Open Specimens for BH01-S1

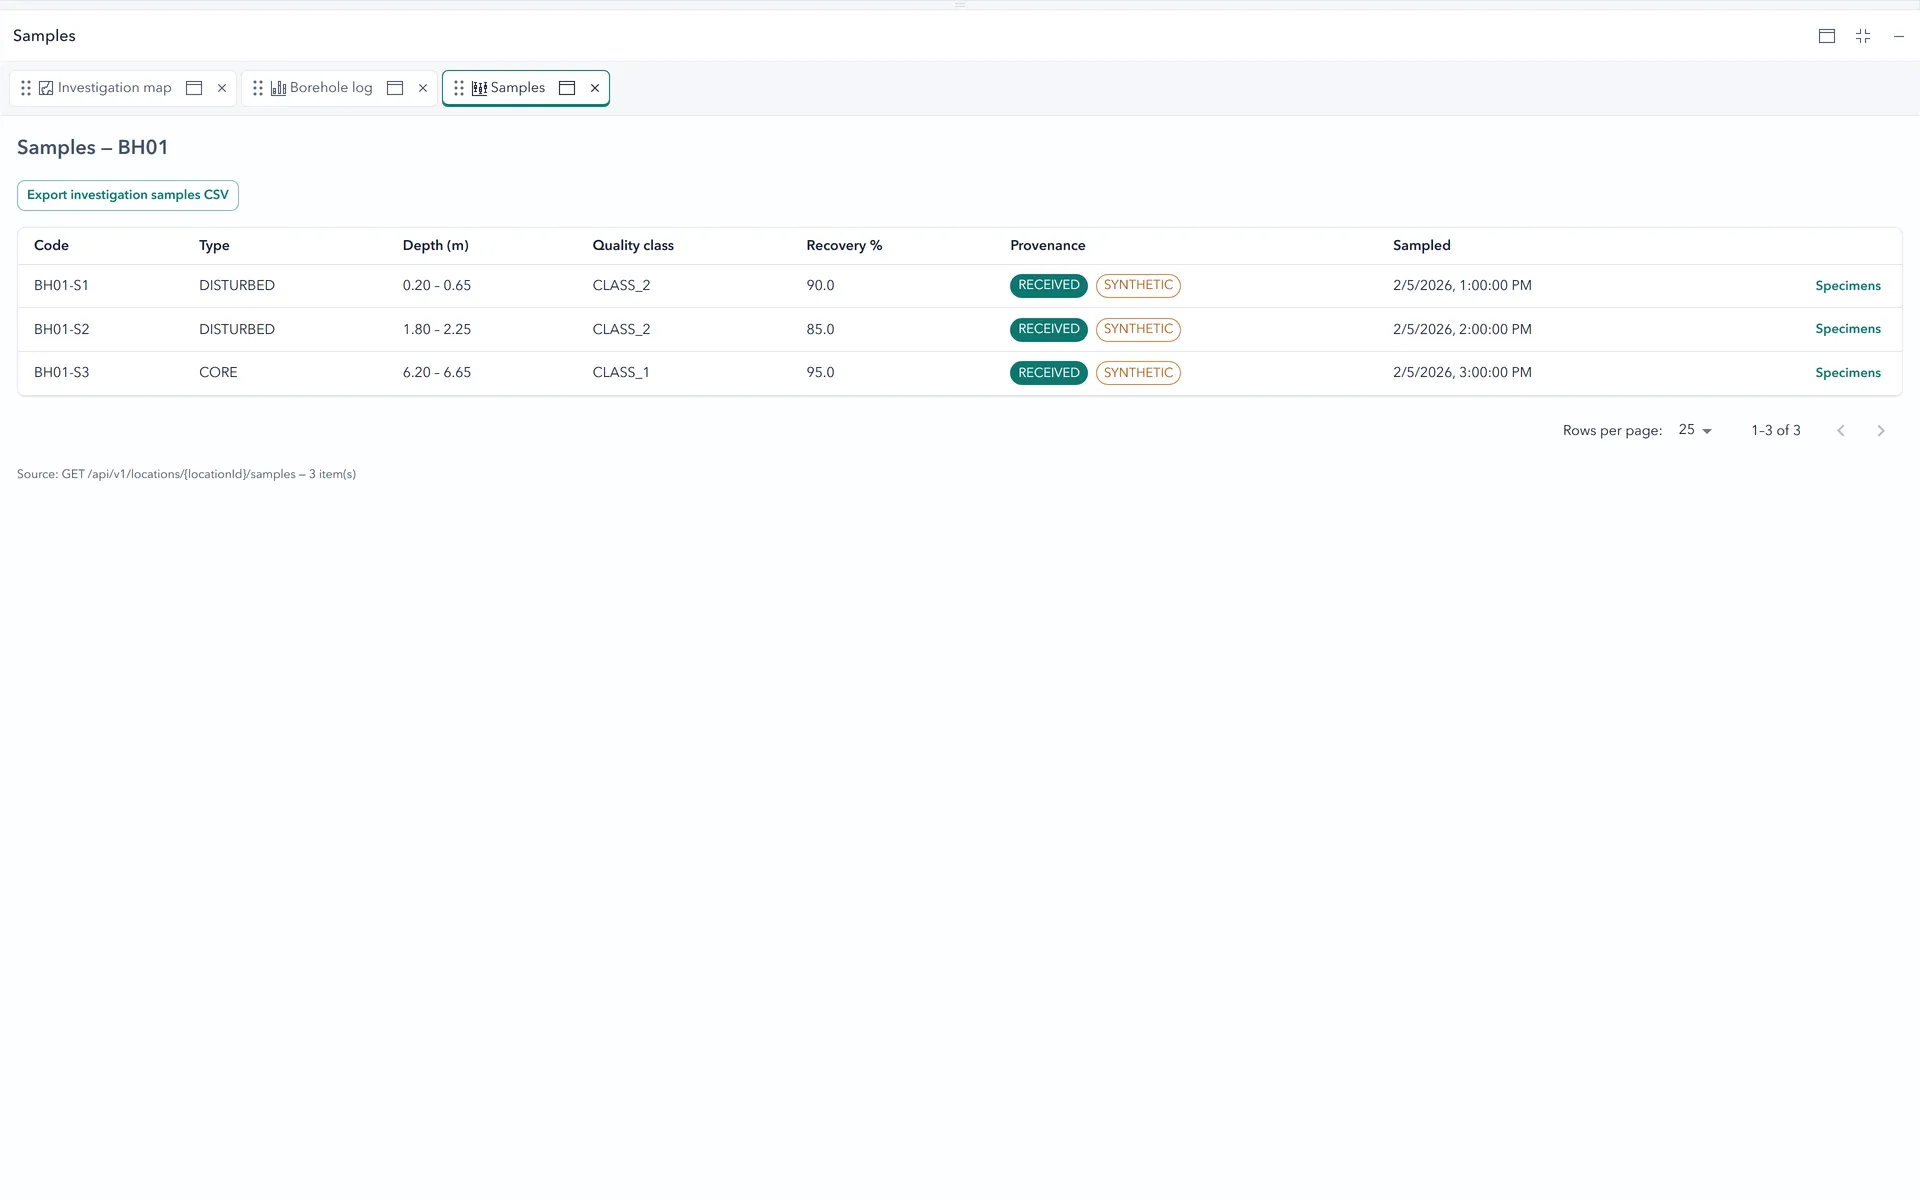[x=1848, y=286]
